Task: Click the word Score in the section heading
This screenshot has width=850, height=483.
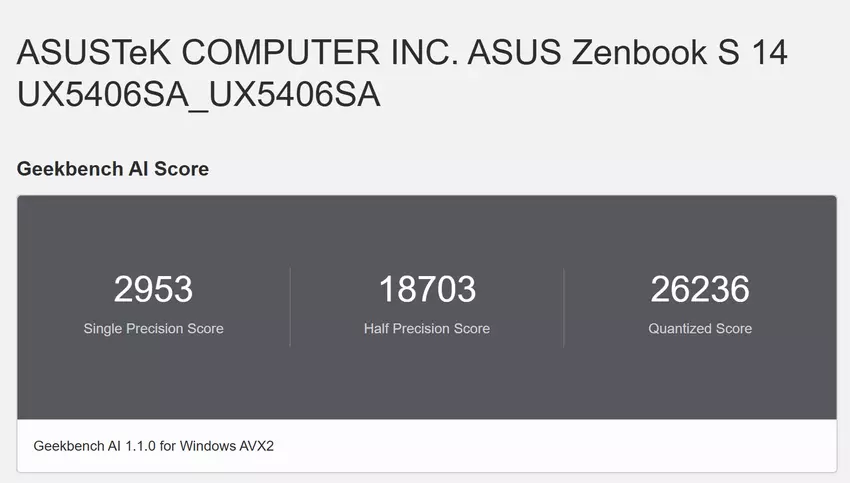Action: coord(183,169)
